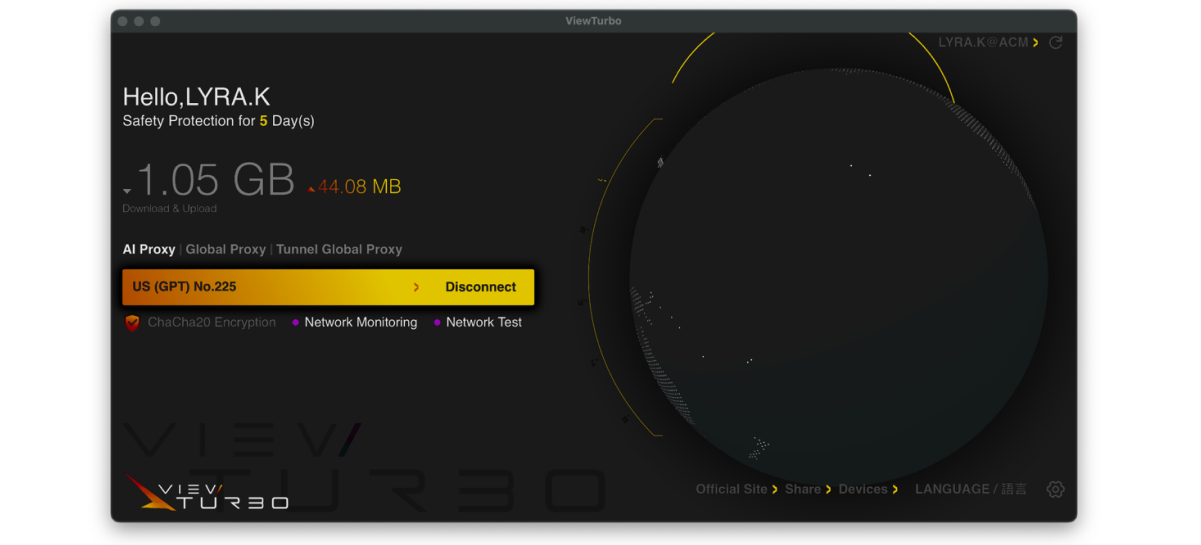The height and width of the screenshot is (545, 1201).
Task: Click the 44.08 MB upload value
Action: tap(360, 186)
